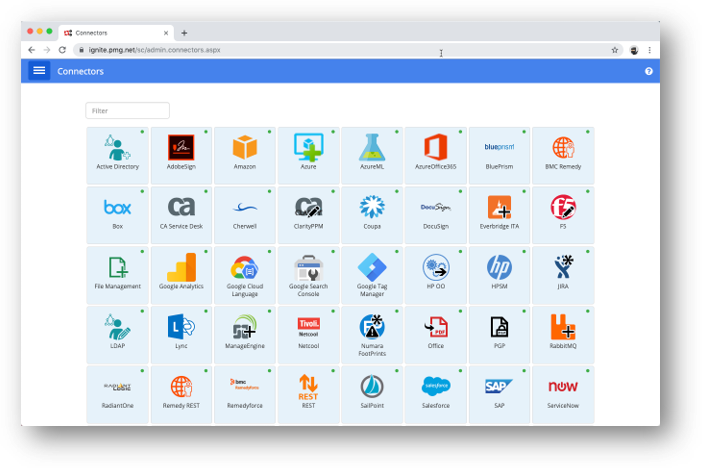This screenshot has height=468, width=702.
Task: Select the HP OO connector
Action: coord(436,275)
